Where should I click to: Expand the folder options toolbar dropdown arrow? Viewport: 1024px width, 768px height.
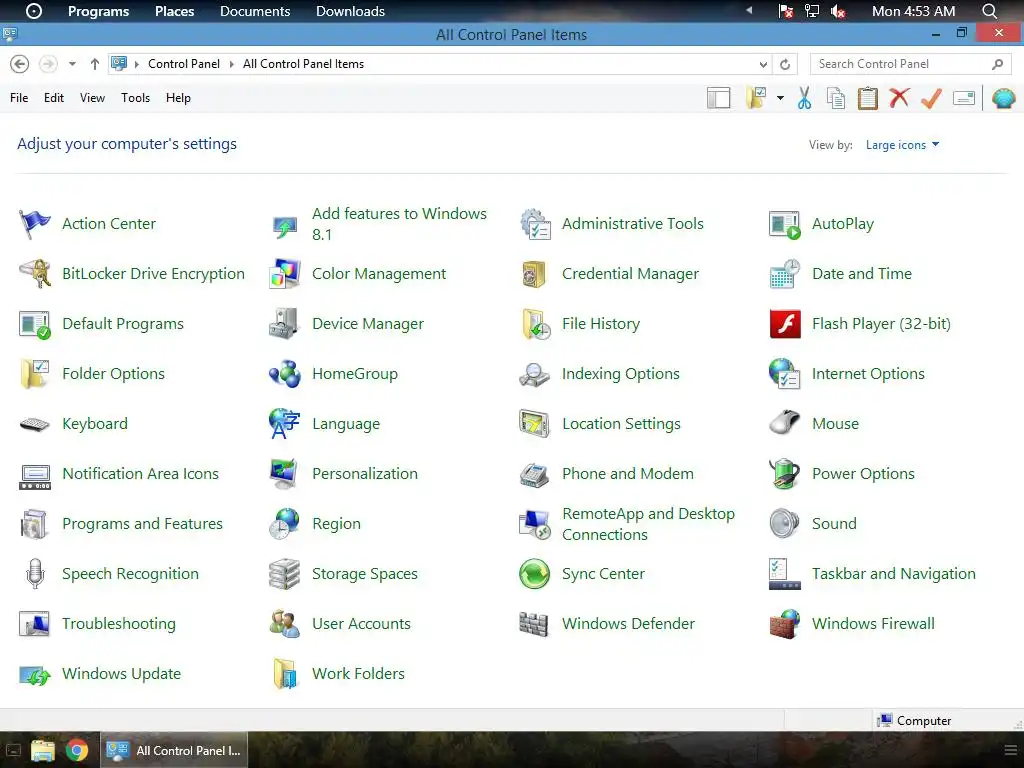pos(780,98)
